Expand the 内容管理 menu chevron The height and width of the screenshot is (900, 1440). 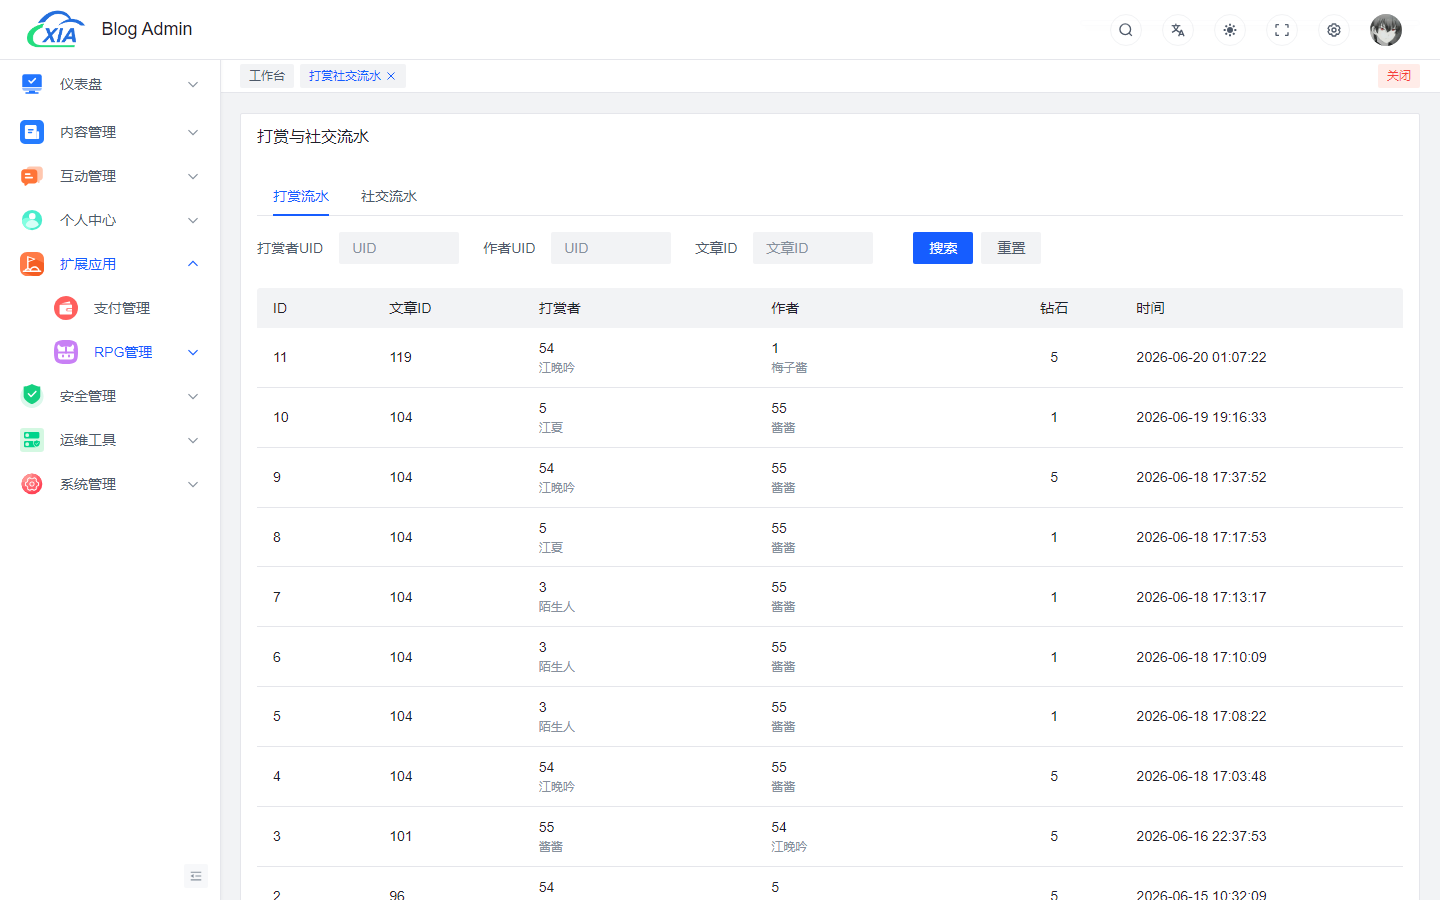[x=193, y=132]
